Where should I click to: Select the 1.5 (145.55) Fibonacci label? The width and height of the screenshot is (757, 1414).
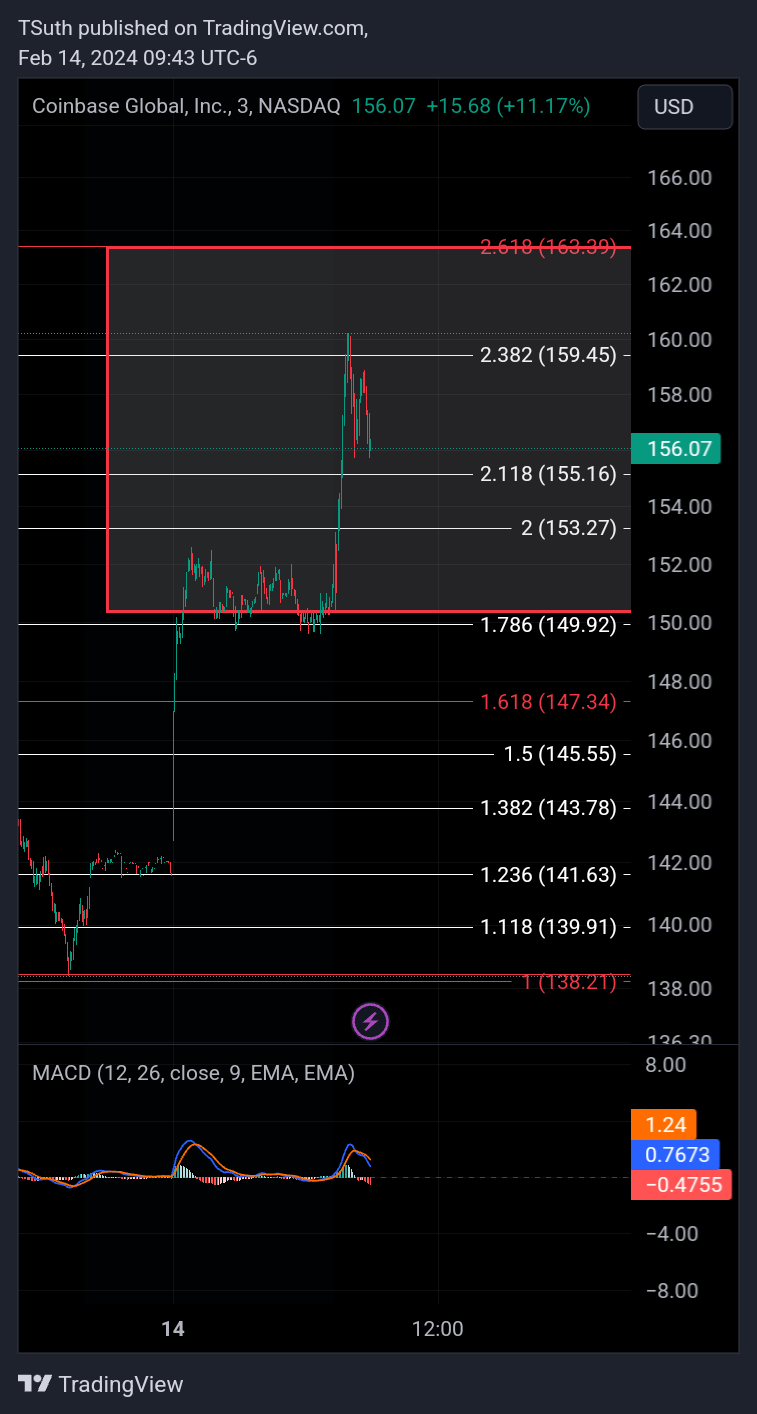560,755
